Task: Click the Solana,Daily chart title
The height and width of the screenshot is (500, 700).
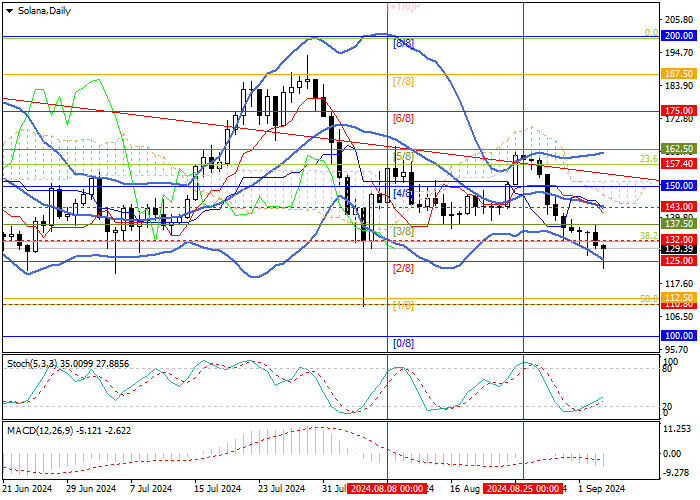Action: click(x=44, y=11)
